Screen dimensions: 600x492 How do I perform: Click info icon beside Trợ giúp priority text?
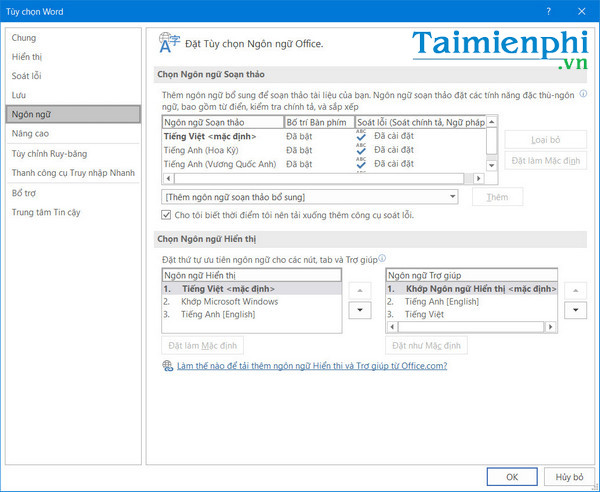point(382,258)
